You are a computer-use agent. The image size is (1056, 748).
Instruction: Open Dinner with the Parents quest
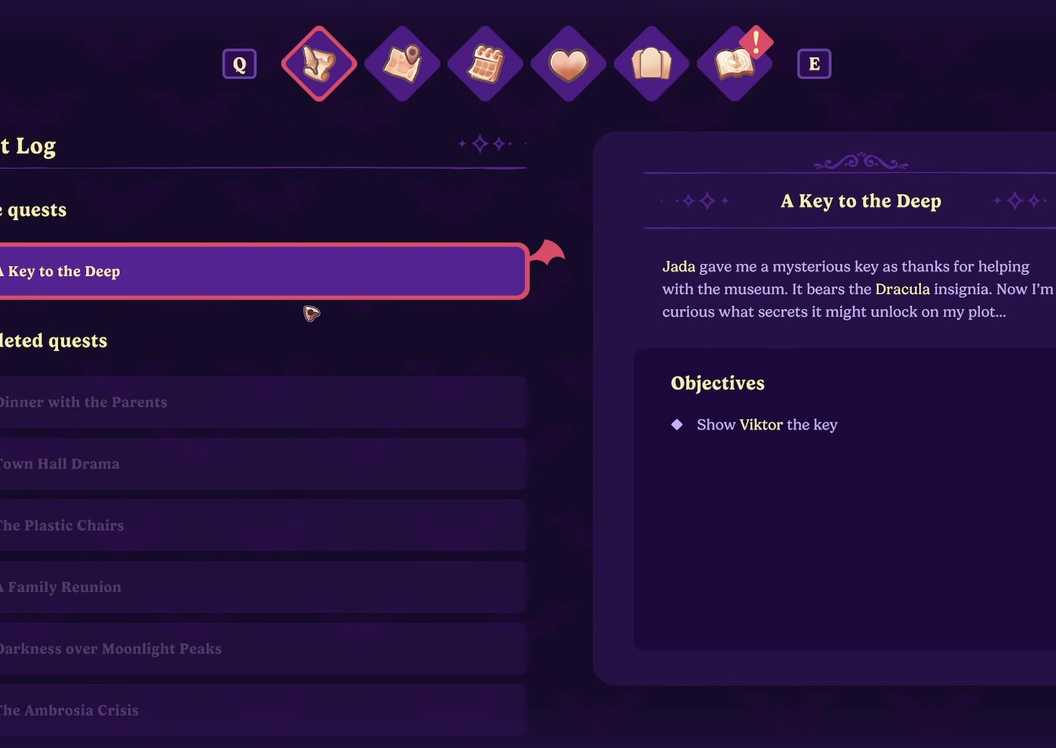click(x=263, y=402)
